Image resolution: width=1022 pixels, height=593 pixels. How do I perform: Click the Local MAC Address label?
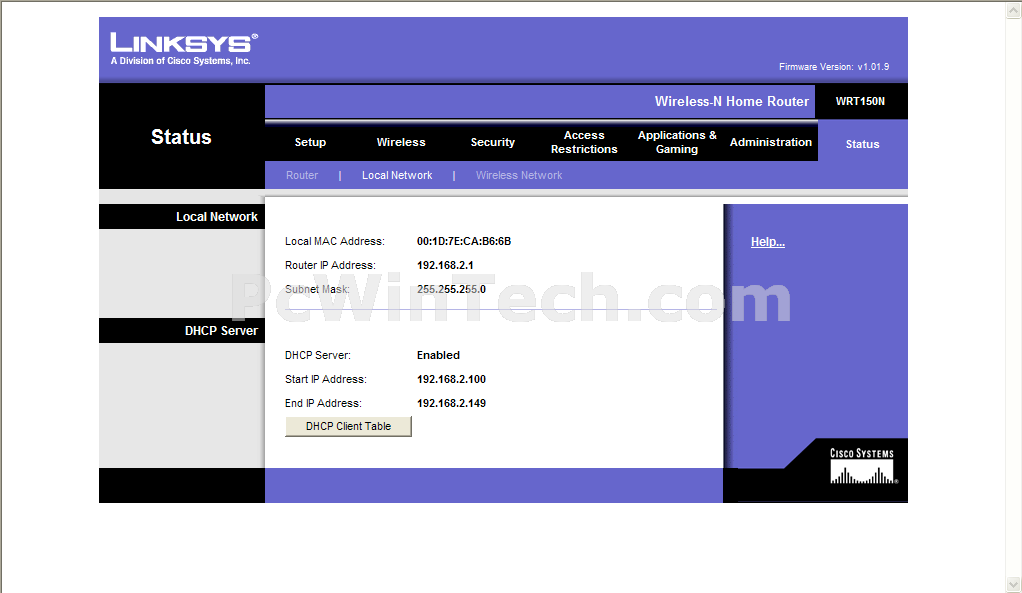(334, 241)
